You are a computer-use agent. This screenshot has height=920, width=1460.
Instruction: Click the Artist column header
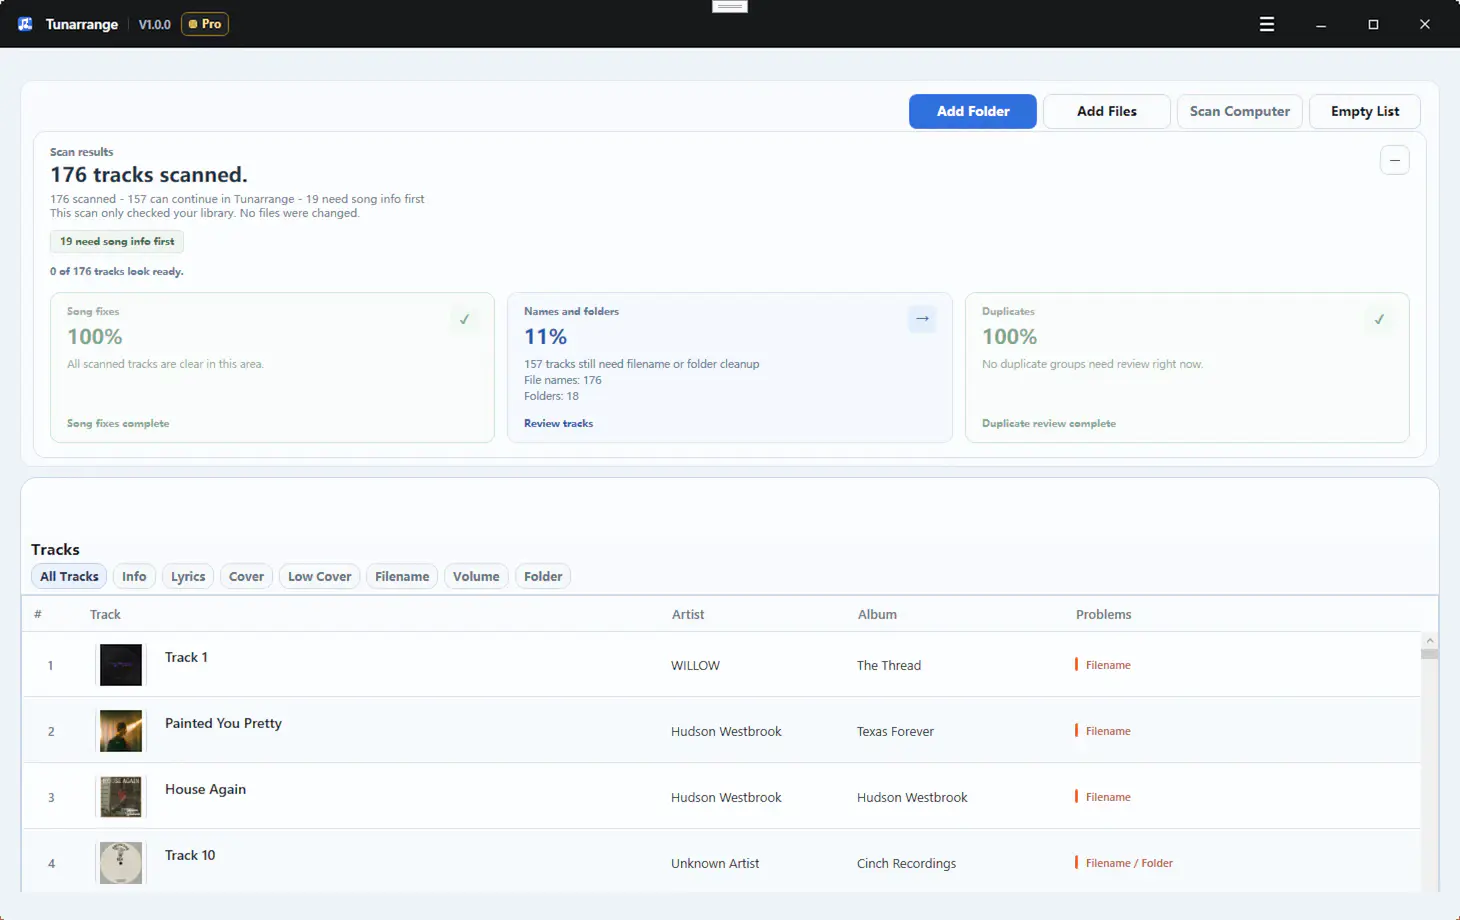point(688,614)
